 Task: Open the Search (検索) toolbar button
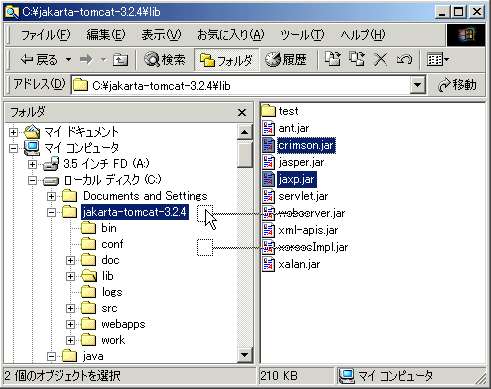click(164, 60)
